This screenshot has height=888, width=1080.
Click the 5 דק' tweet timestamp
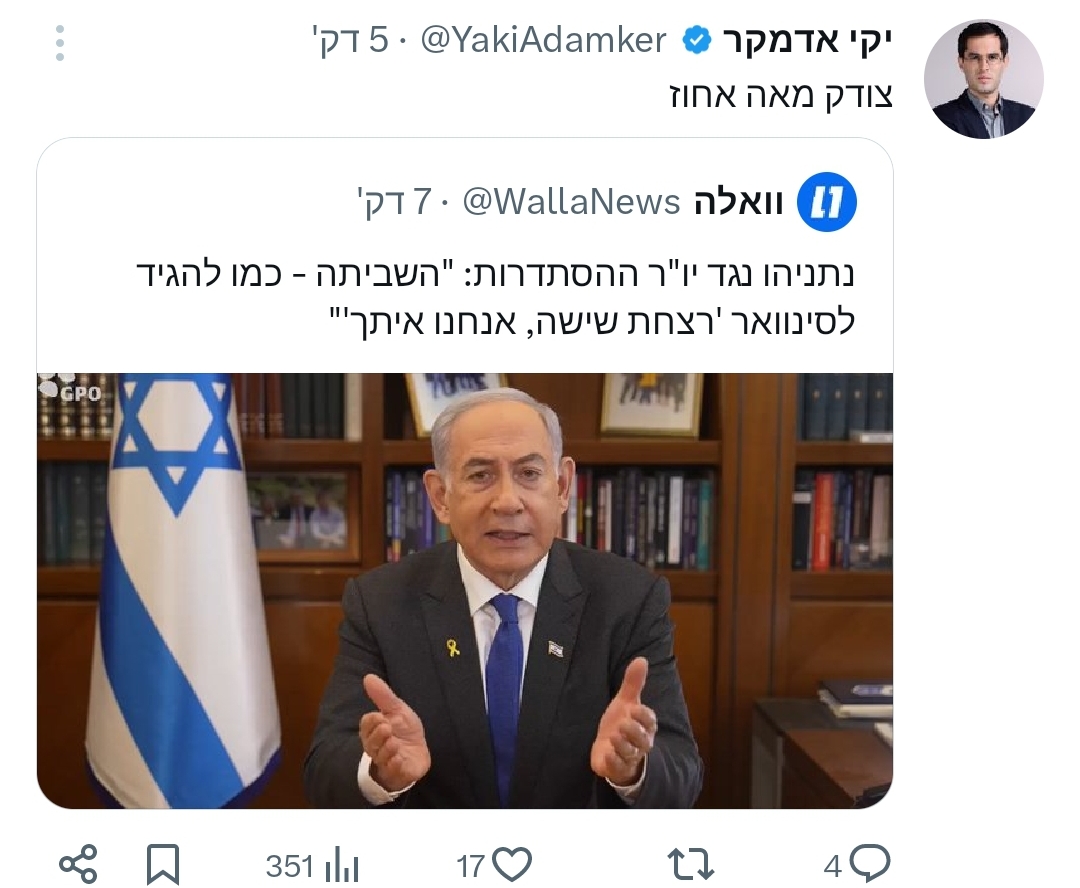tap(350, 40)
